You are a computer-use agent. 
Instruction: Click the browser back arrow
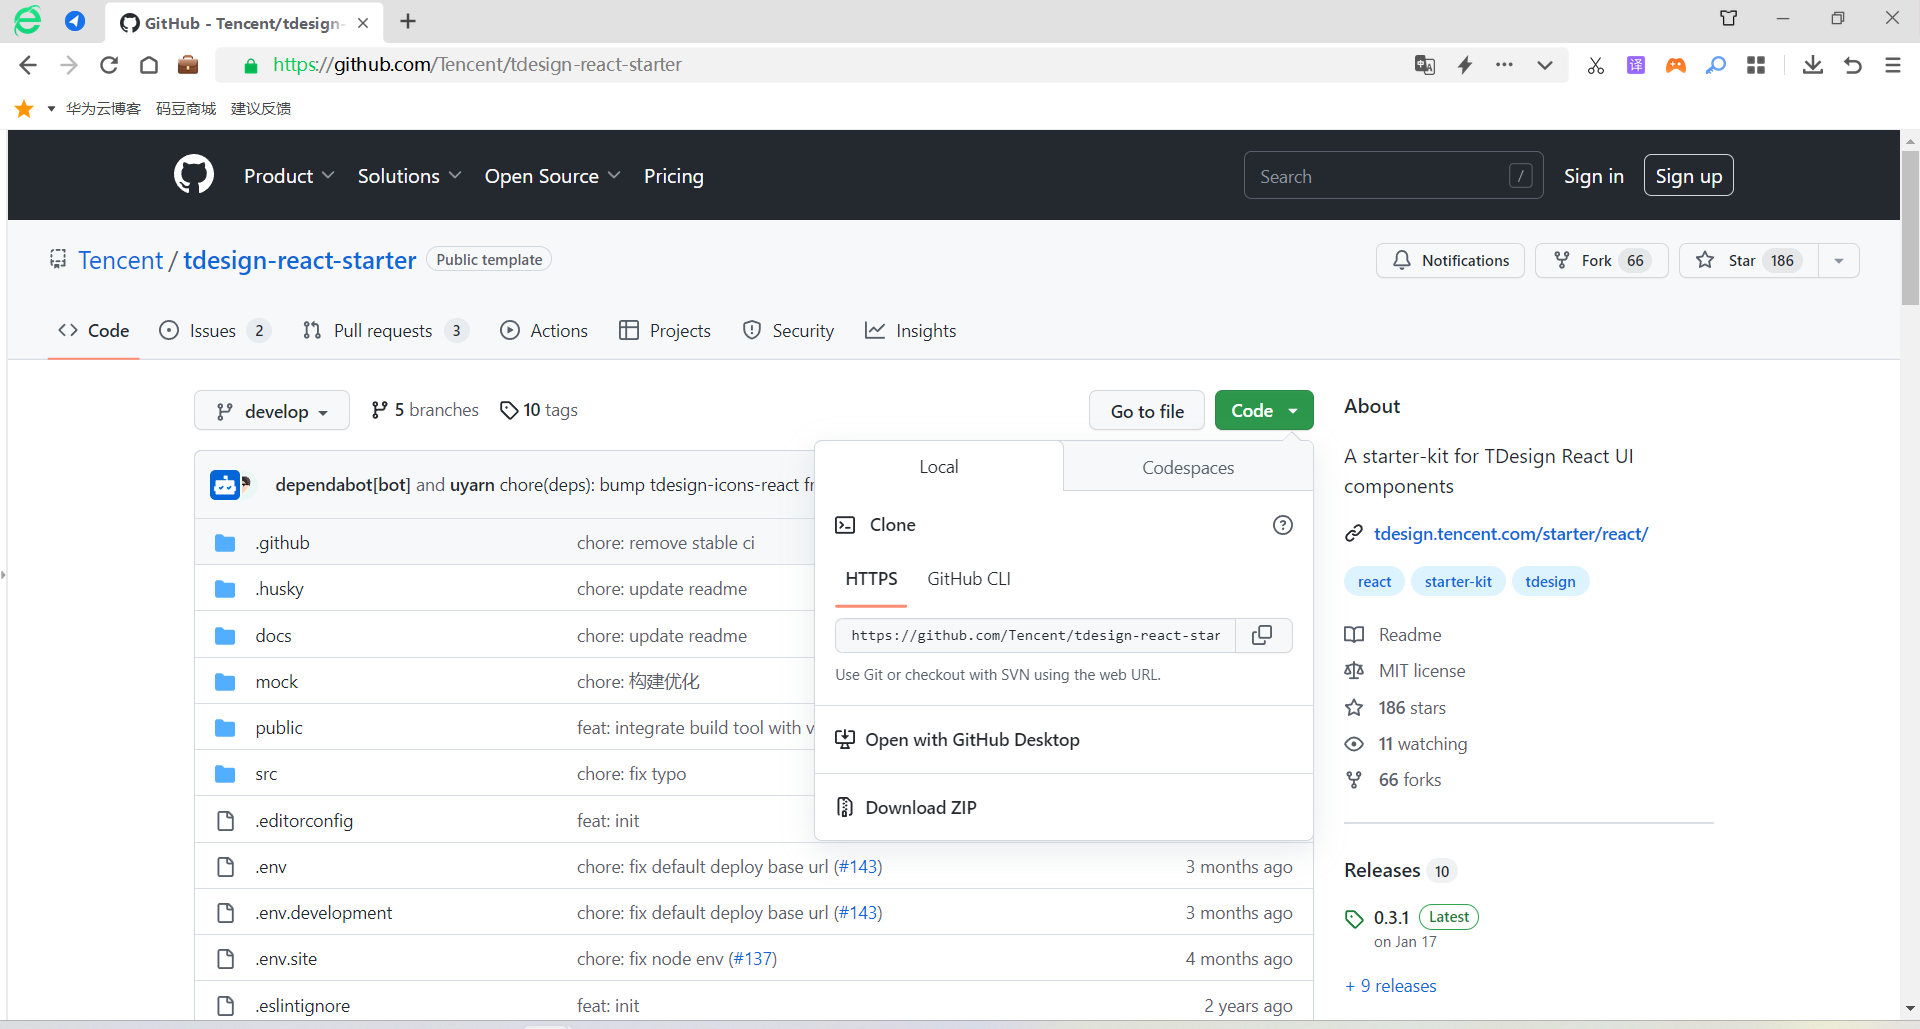28,65
